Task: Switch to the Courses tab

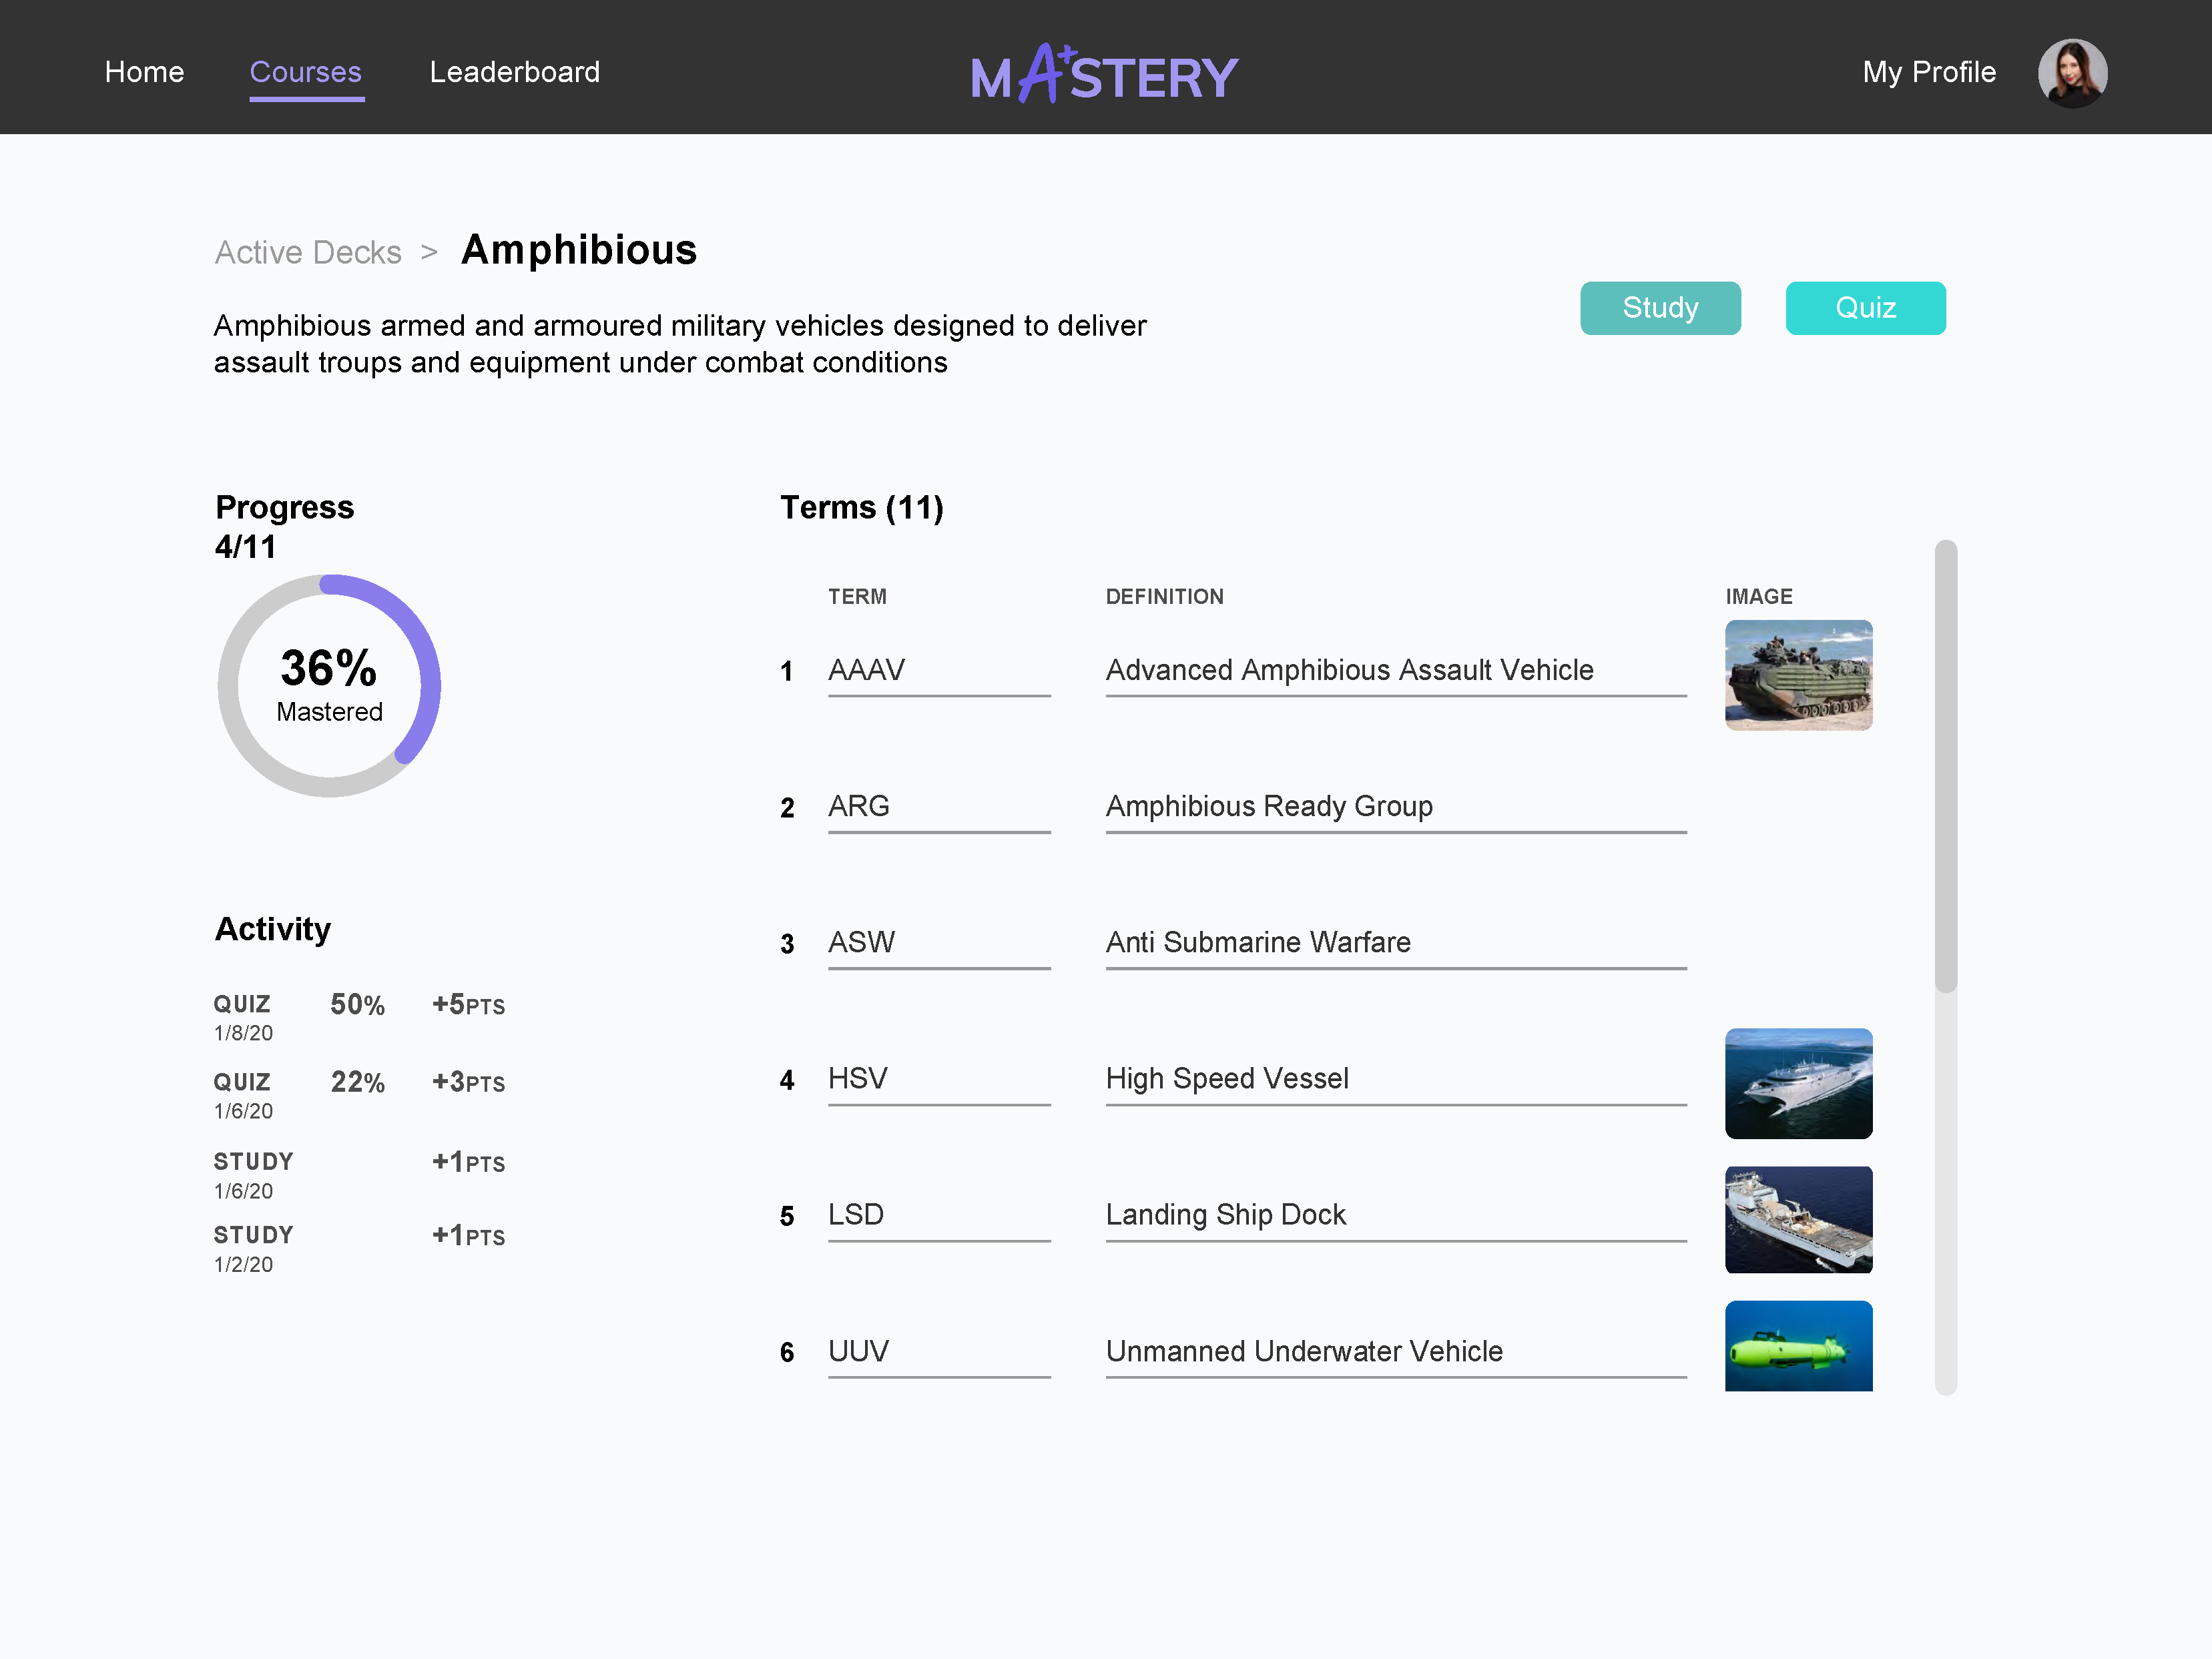Action: 305,72
